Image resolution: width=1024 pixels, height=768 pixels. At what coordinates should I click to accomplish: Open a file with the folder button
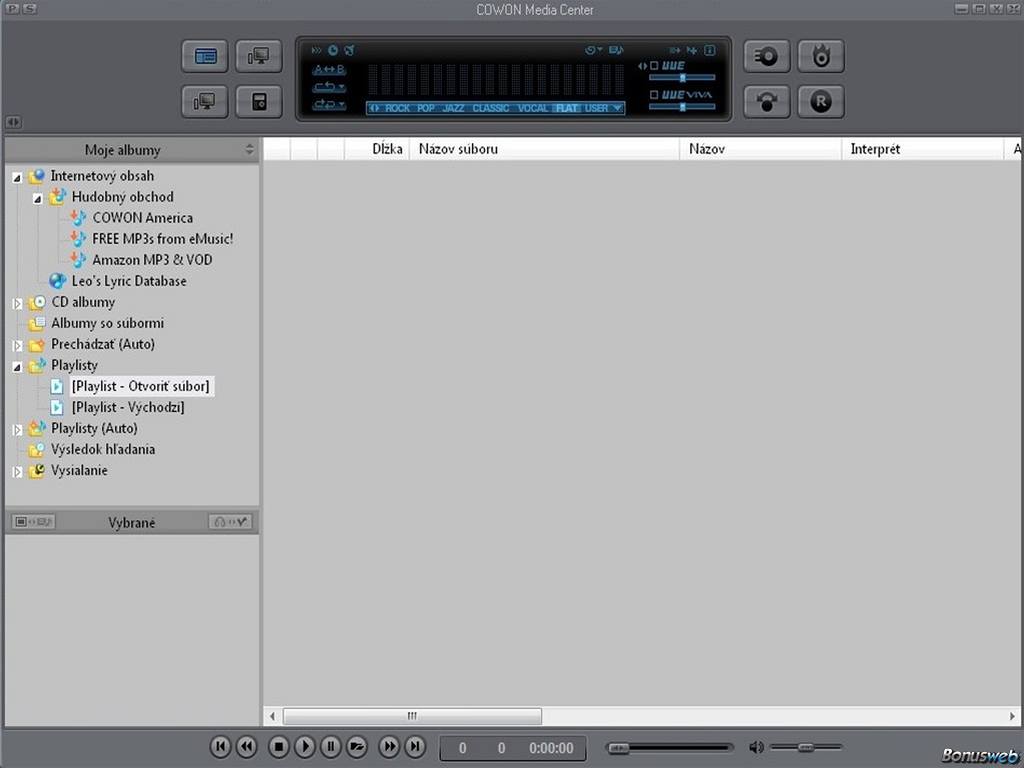point(357,746)
